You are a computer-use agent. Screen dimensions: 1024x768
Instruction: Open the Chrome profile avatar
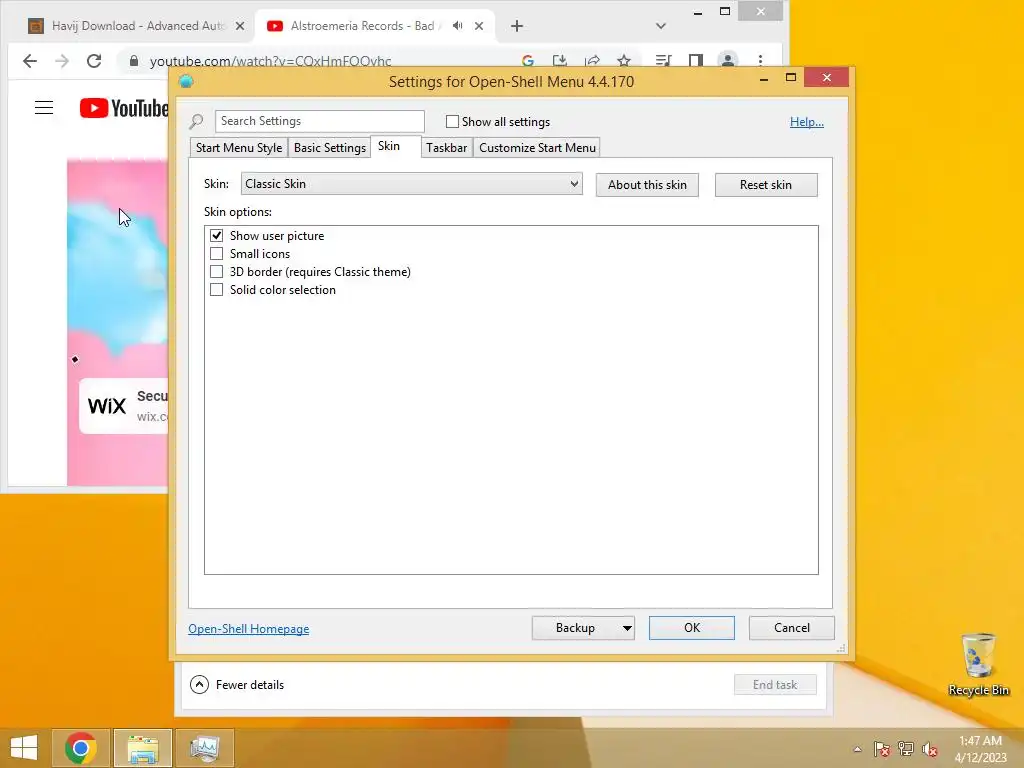[x=728, y=61]
